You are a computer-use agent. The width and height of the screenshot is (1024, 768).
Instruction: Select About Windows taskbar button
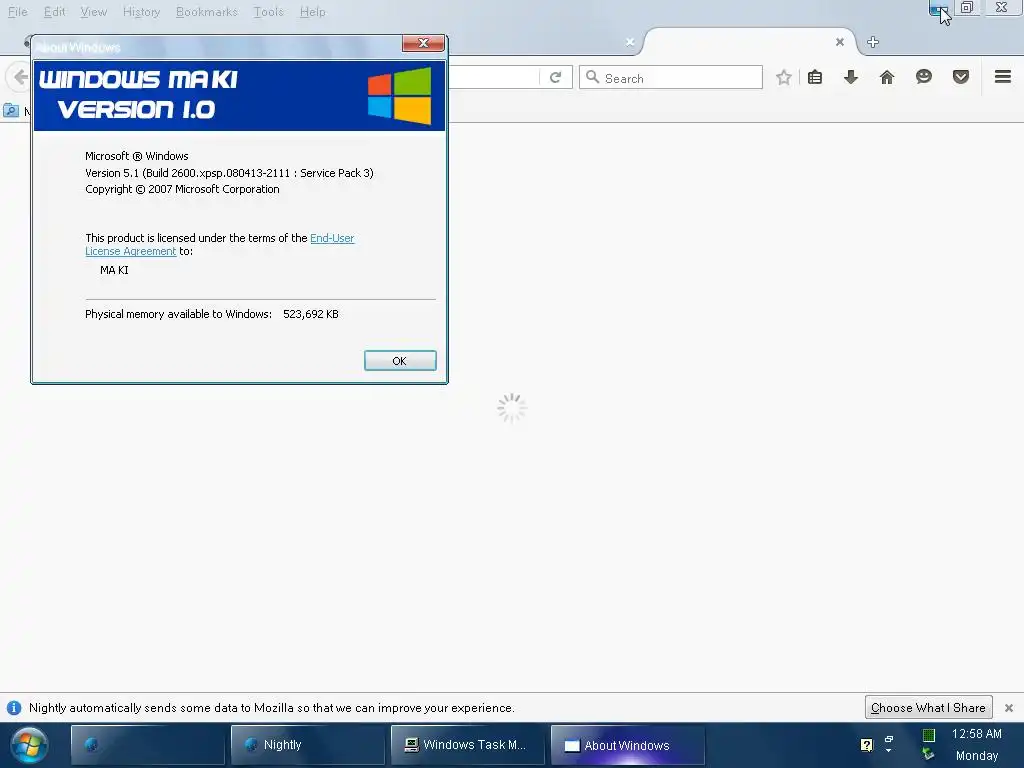coord(628,744)
